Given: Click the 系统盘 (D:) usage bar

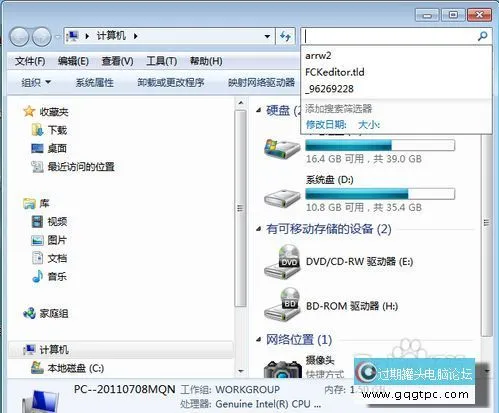Looking at the screenshot, I should point(380,194).
